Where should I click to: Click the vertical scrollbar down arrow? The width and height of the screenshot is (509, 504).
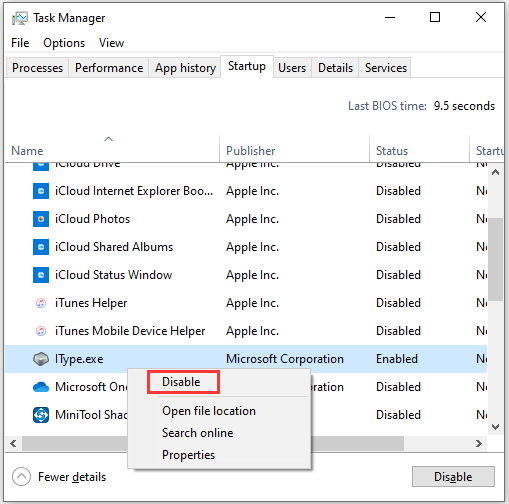click(x=496, y=427)
